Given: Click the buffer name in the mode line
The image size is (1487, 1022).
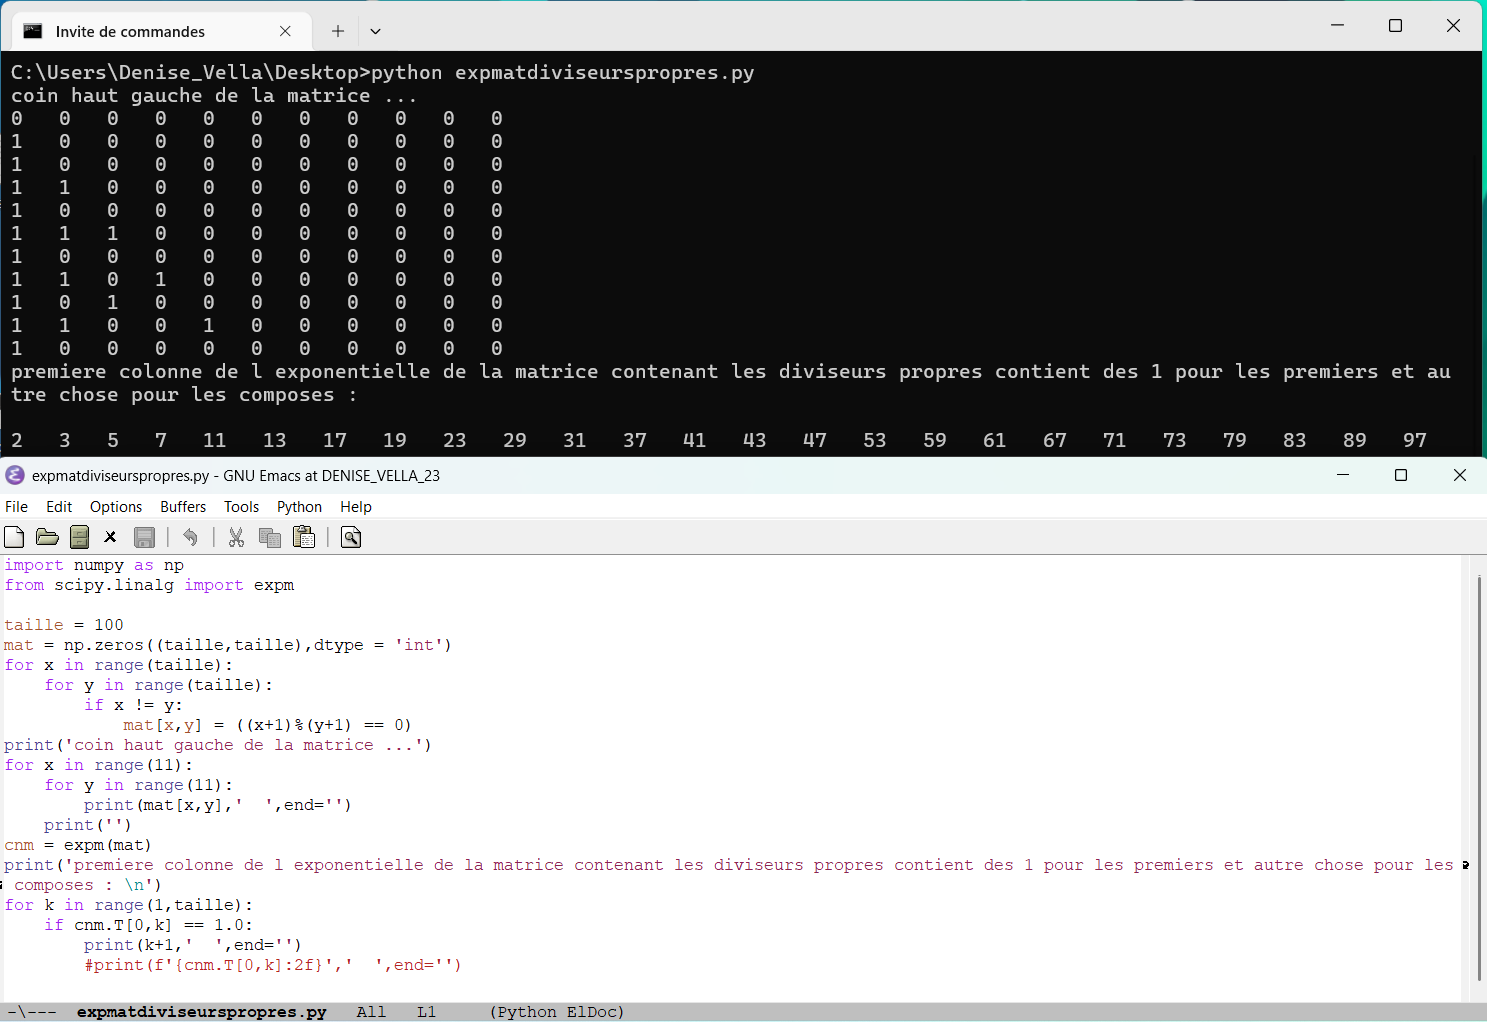Looking at the screenshot, I should [201, 1012].
